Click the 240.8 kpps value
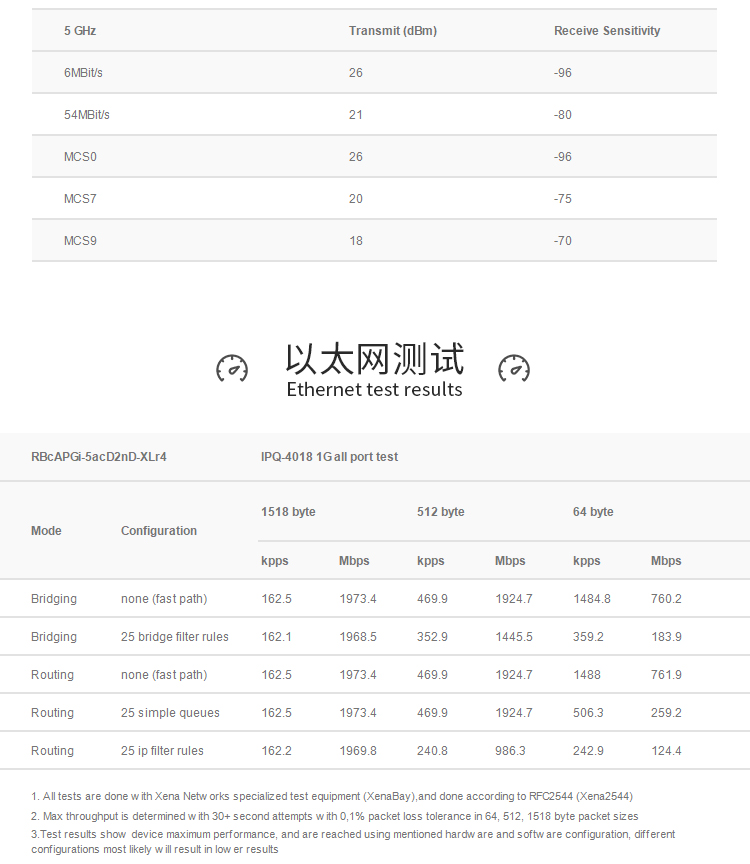Screen dimensions: 750x864 432,751
